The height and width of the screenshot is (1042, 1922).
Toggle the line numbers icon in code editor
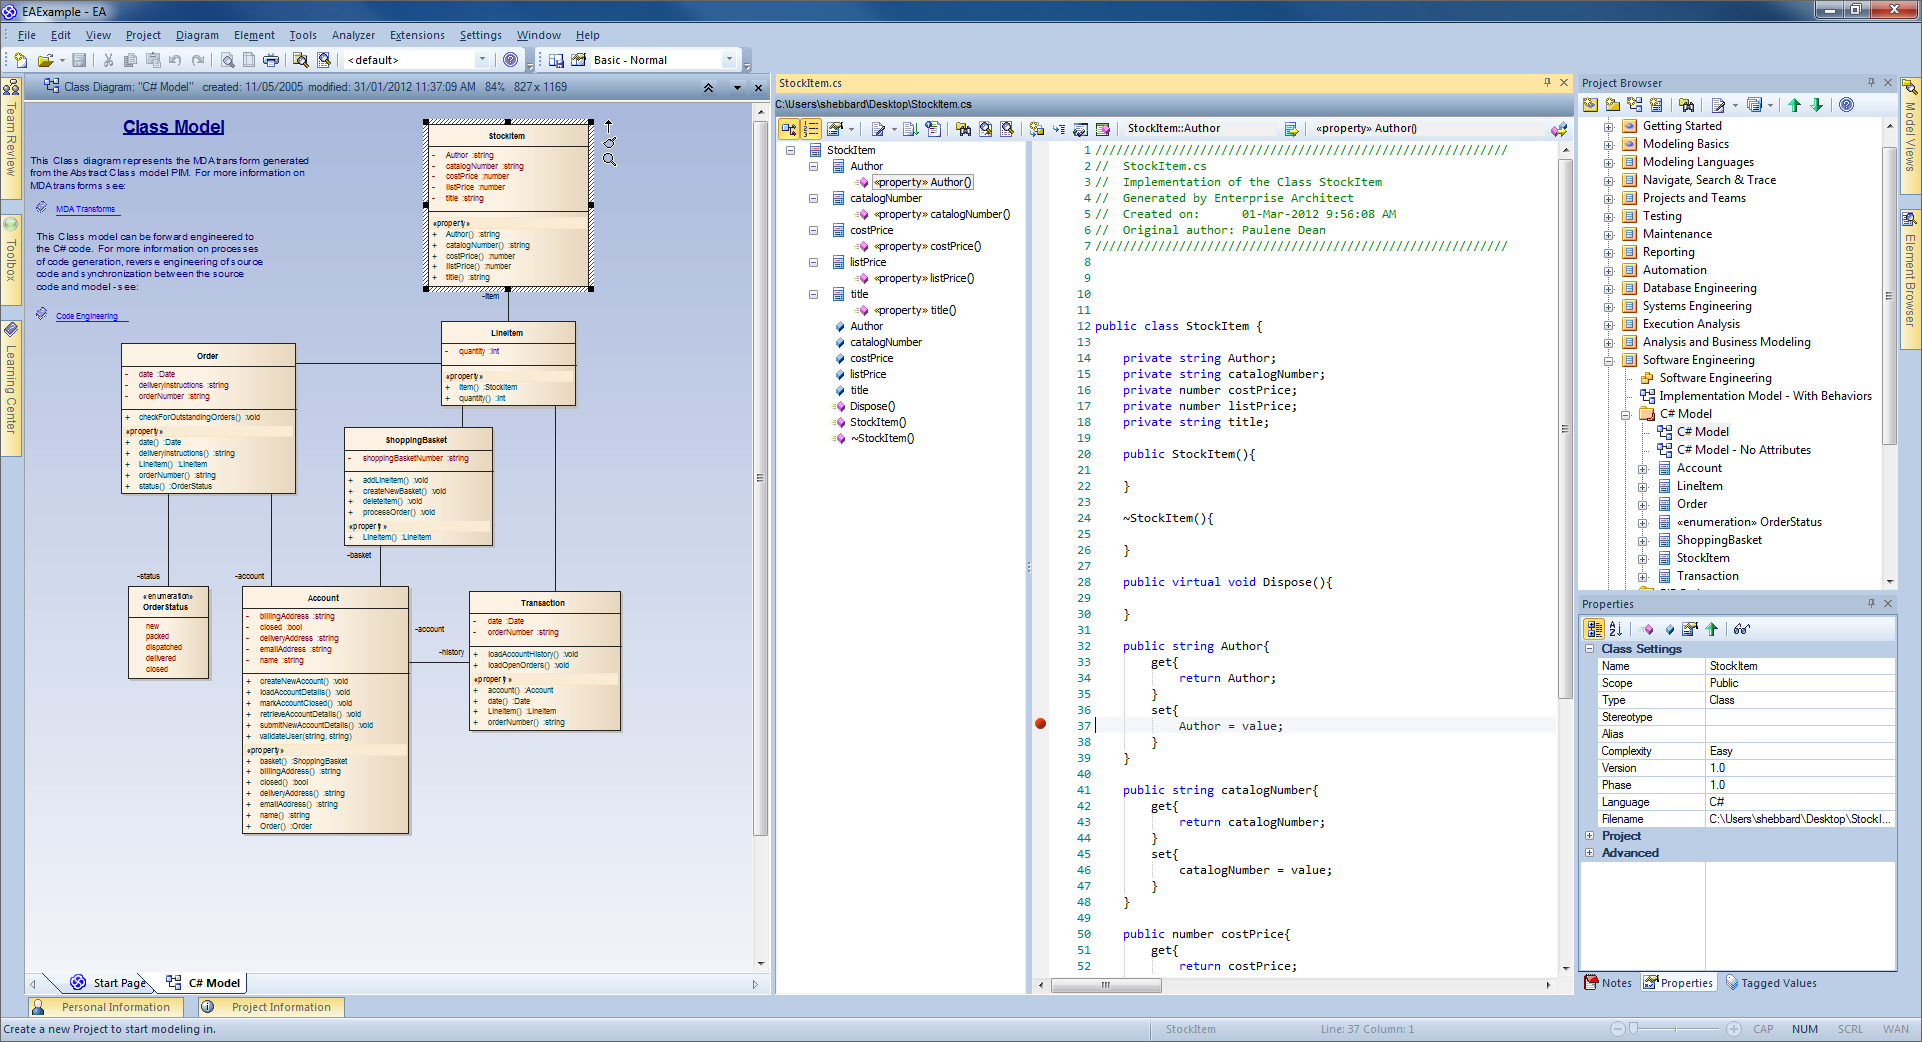811,129
